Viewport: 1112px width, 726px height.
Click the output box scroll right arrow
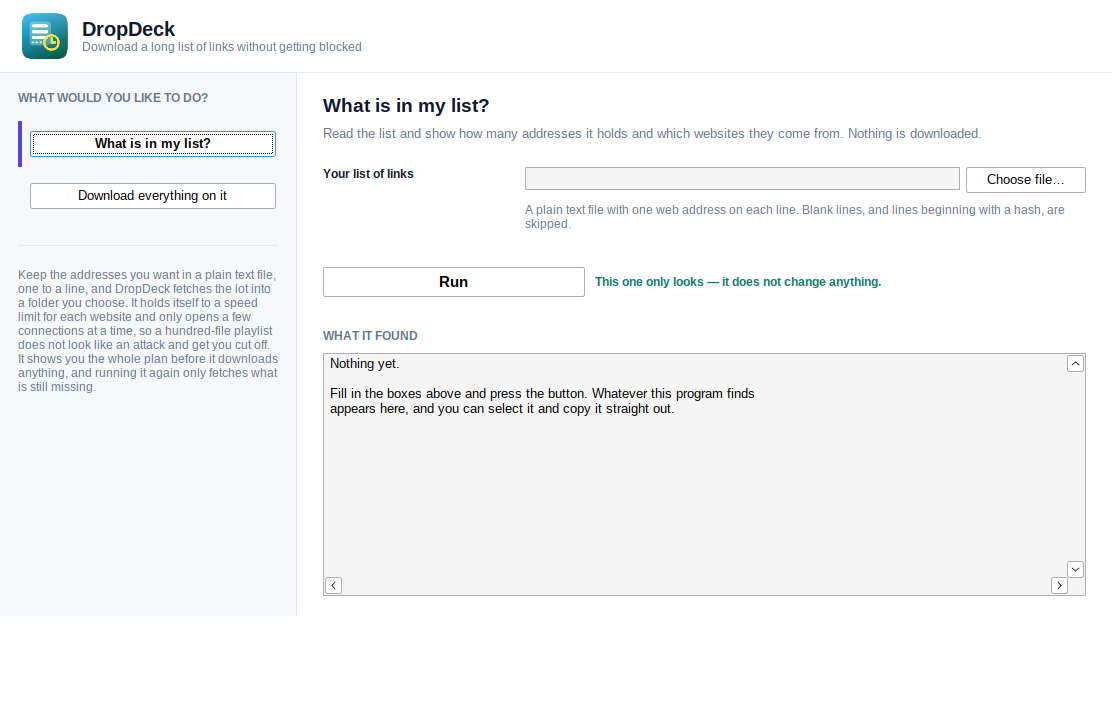click(x=1060, y=586)
